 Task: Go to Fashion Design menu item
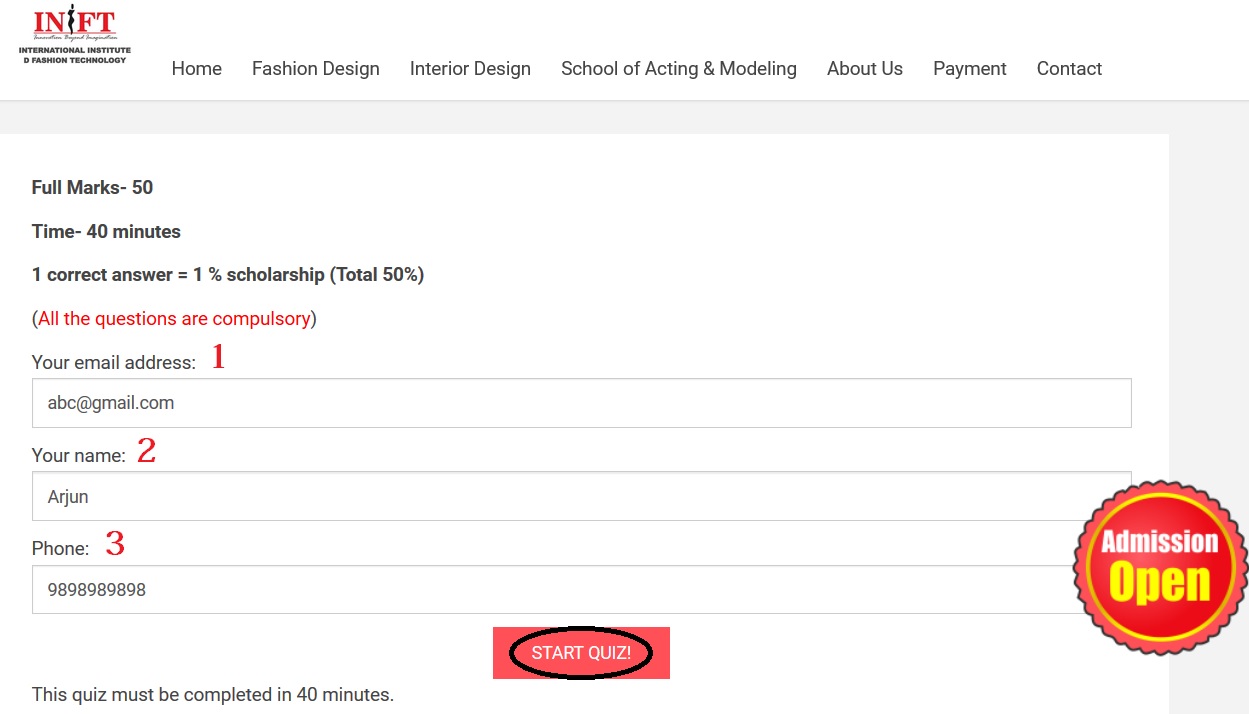click(315, 69)
